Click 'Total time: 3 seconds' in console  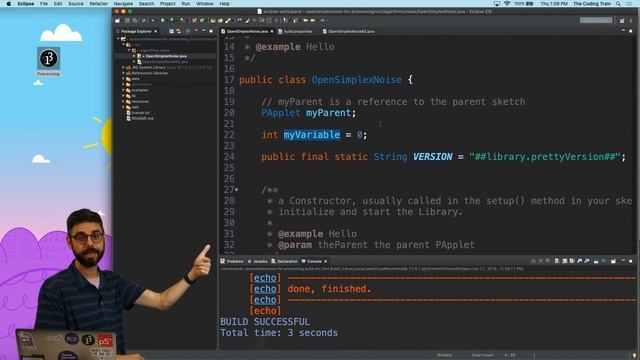click(x=279, y=333)
